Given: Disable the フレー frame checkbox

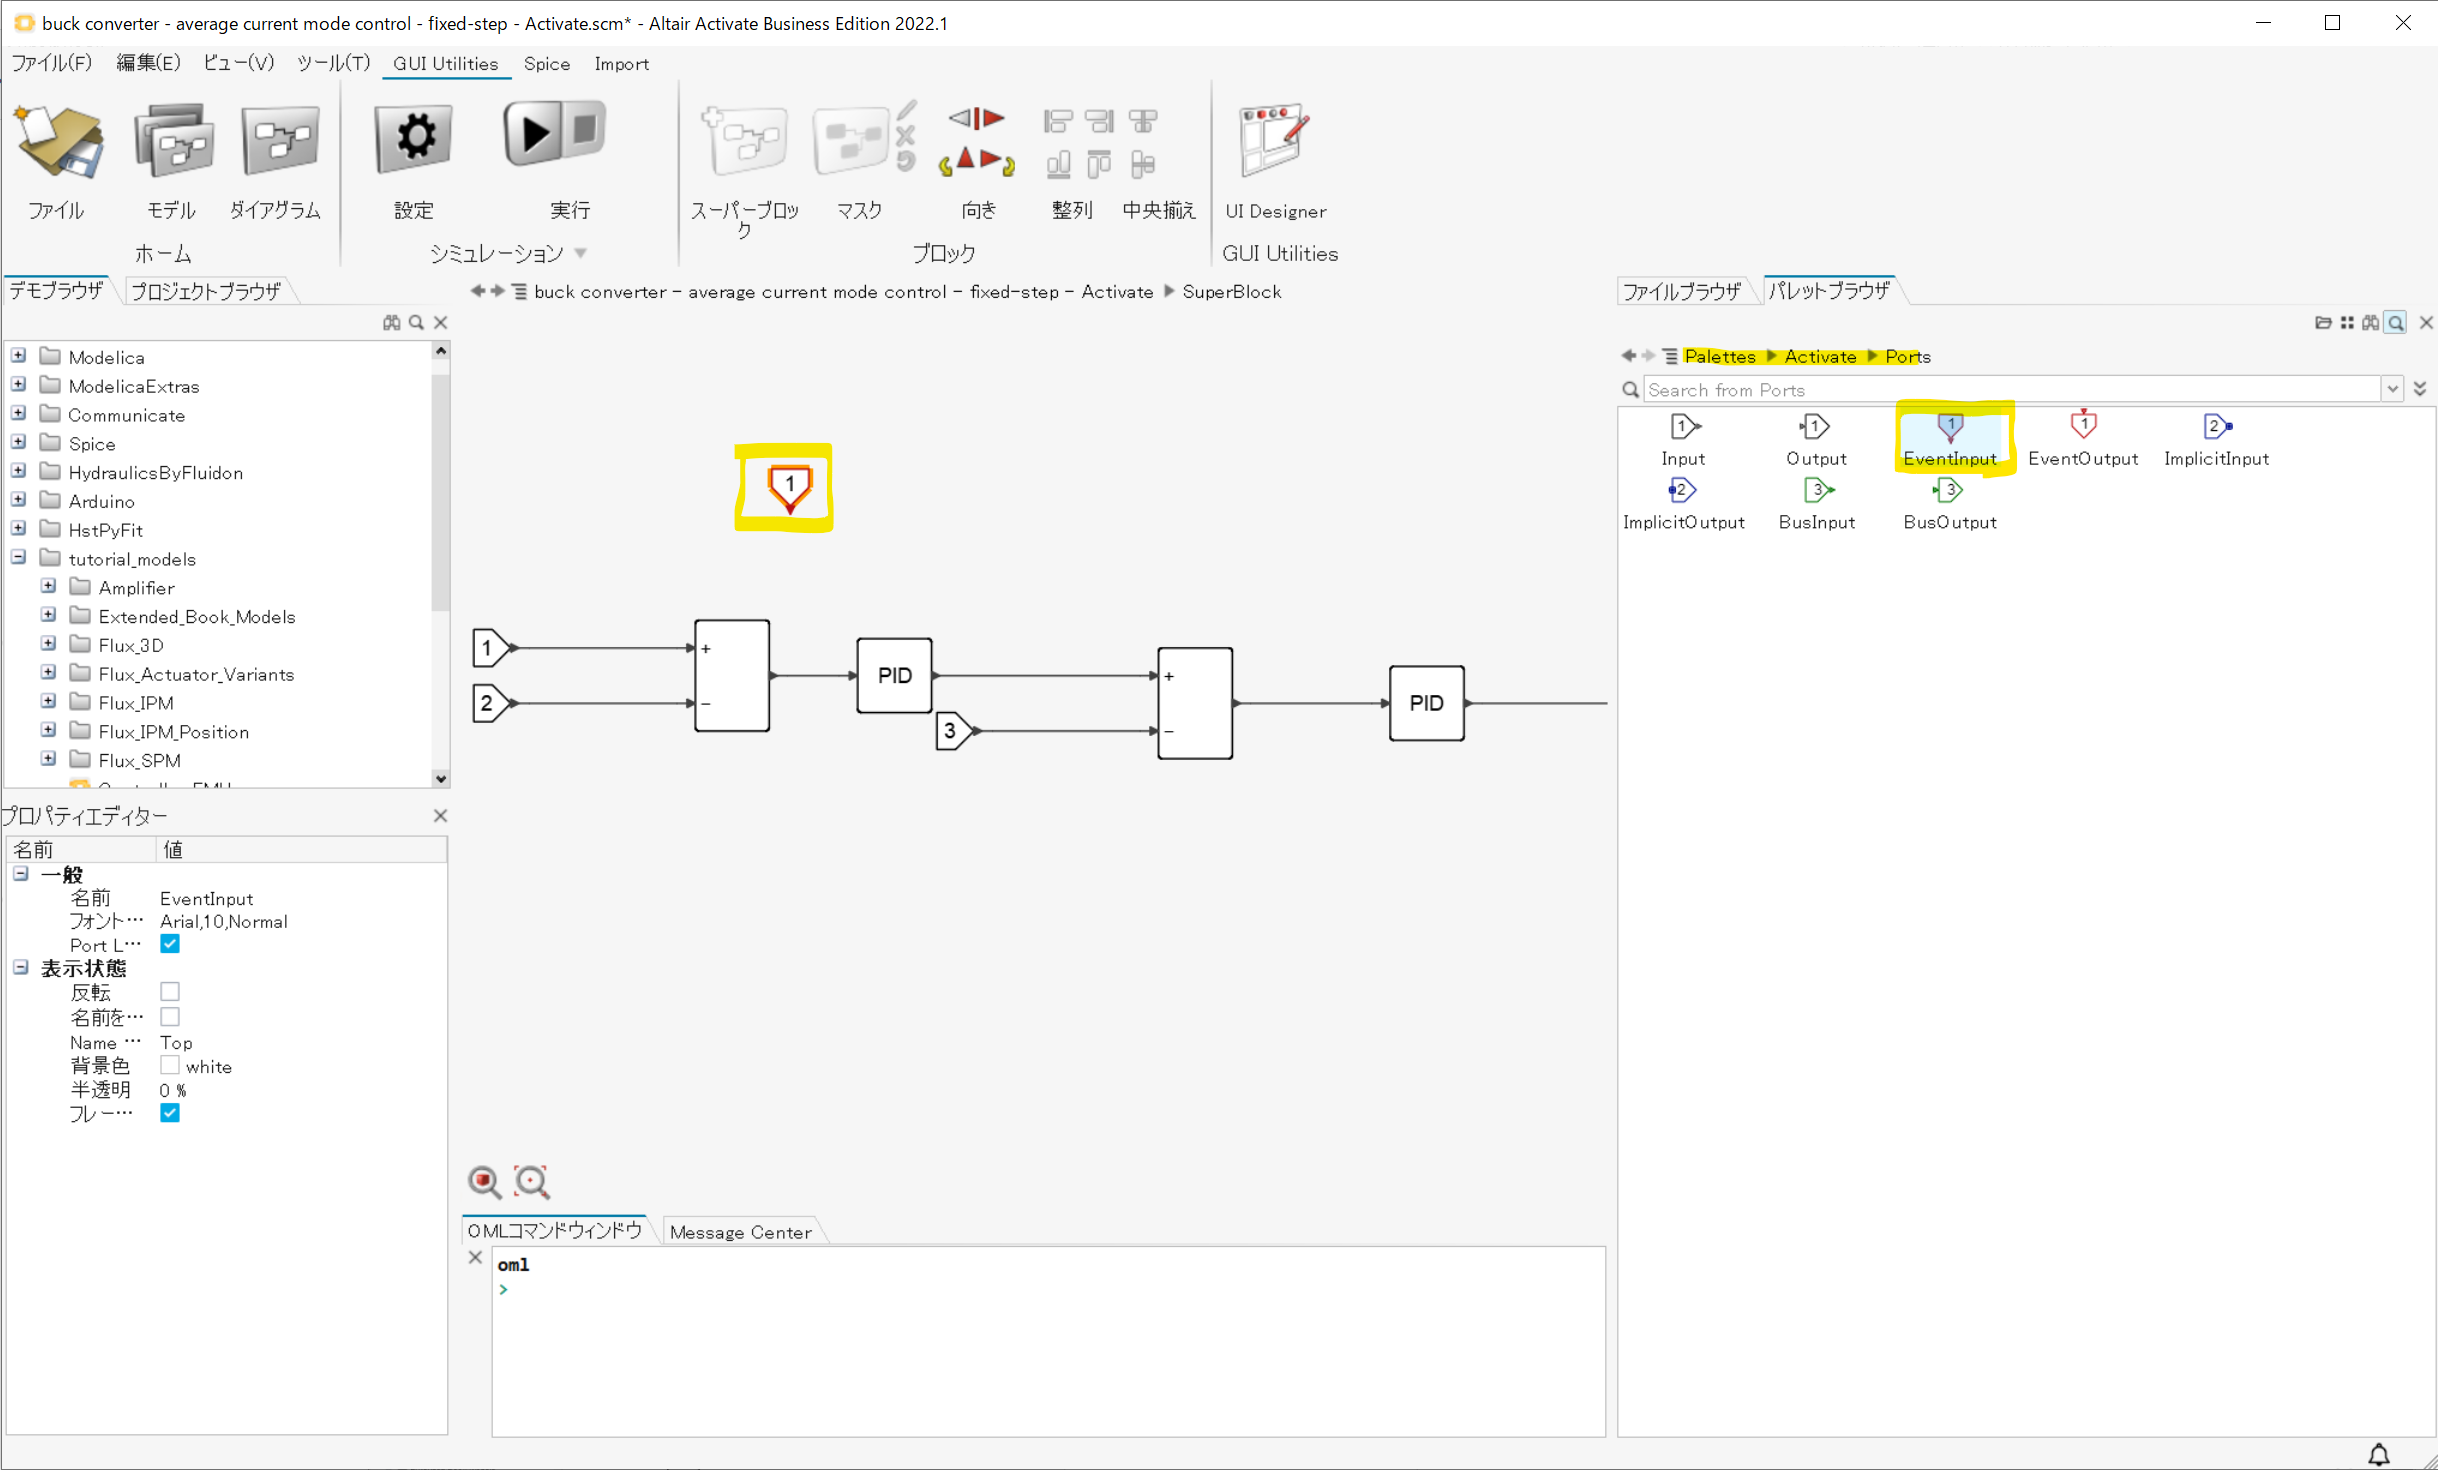Looking at the screenshot, I should (170, 1113).
